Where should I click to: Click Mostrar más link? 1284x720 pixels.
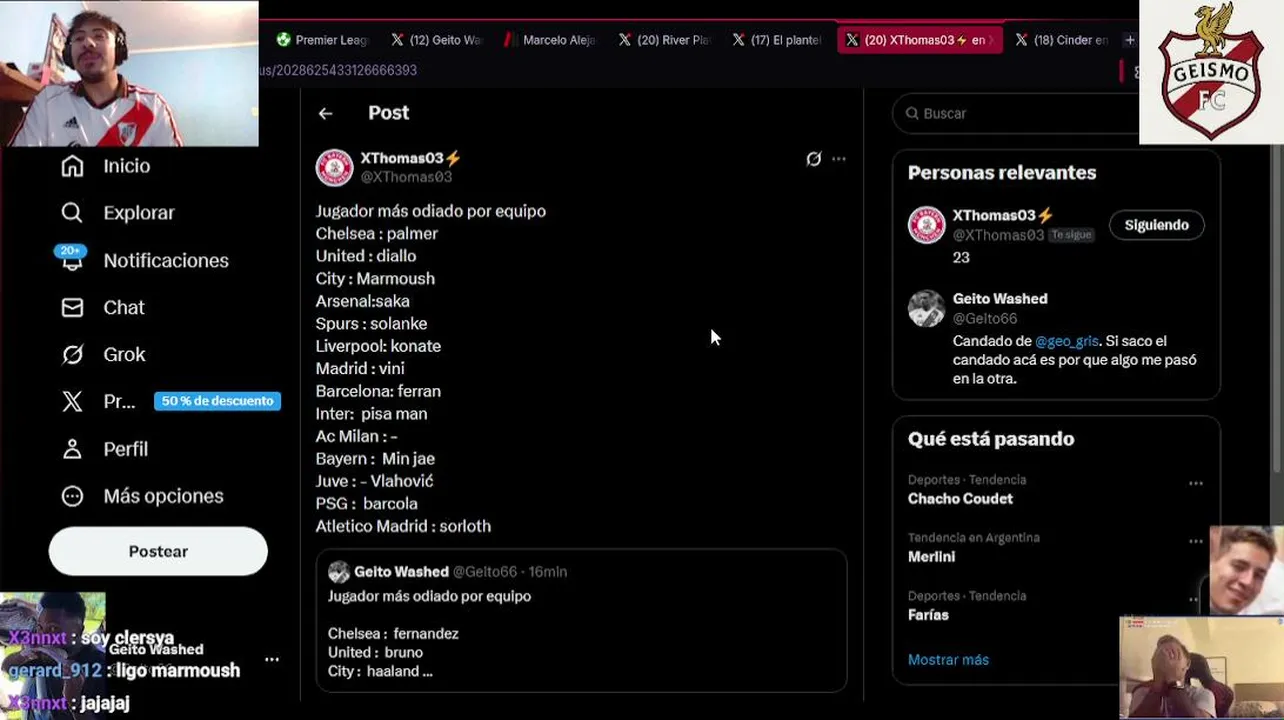(x=948, y=660)
